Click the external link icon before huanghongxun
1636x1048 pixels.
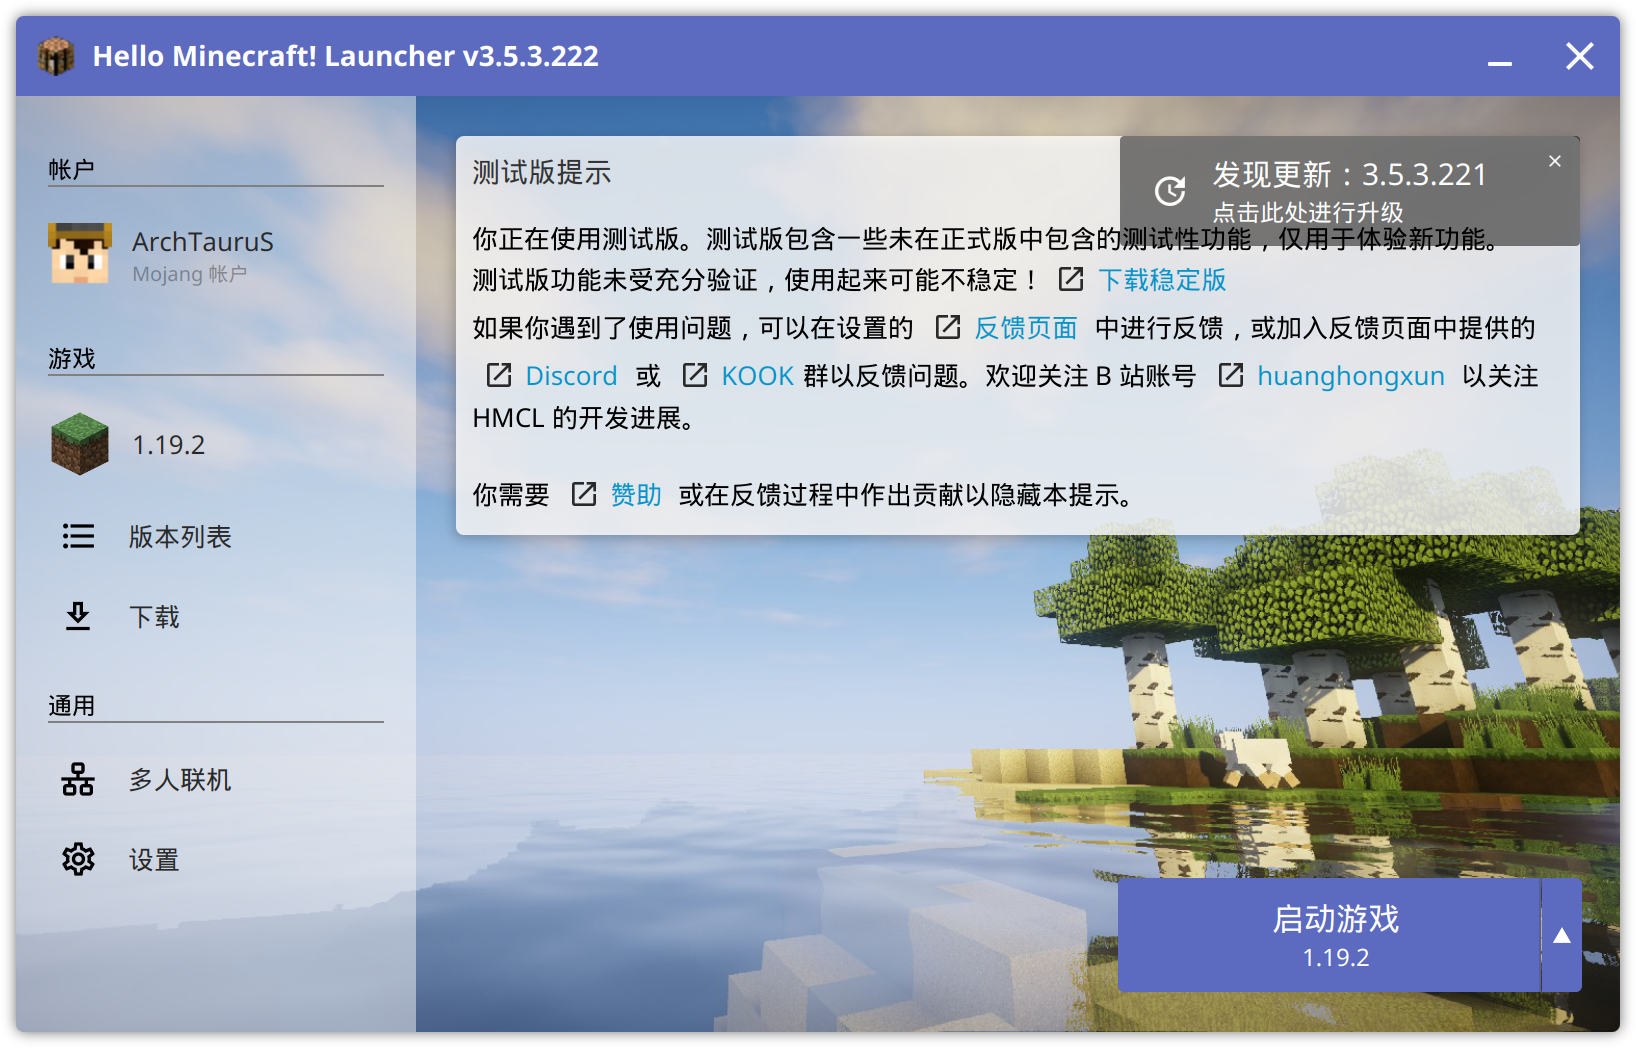click(1230, 375)
